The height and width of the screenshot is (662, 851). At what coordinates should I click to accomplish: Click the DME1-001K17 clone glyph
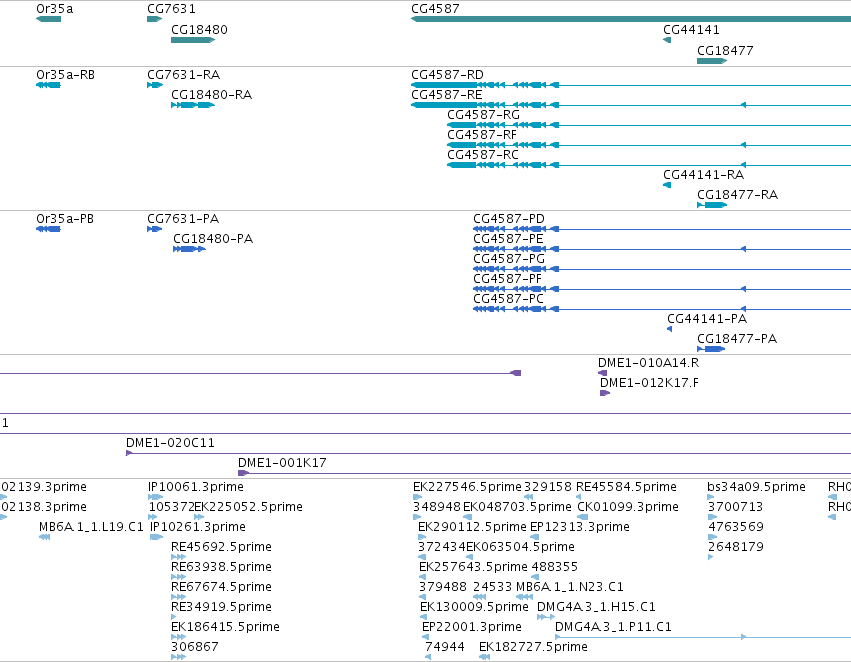(544, 473)
